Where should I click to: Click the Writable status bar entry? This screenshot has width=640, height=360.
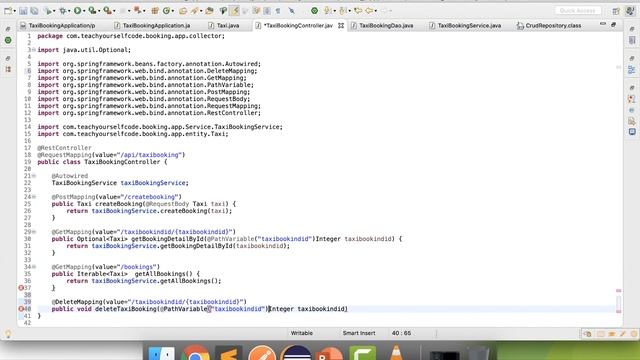pyautogui.click(x=302, y=333)
